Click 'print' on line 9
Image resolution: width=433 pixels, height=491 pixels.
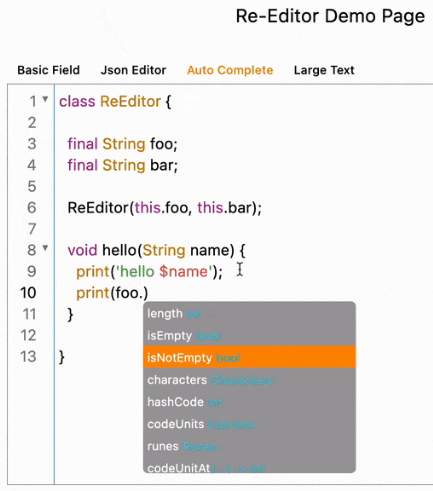[93, 272]
